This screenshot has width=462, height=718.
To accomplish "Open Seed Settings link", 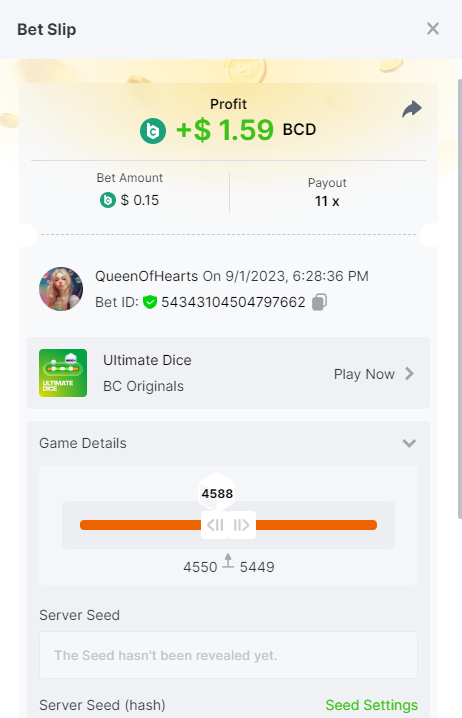I will coord(371,705).
